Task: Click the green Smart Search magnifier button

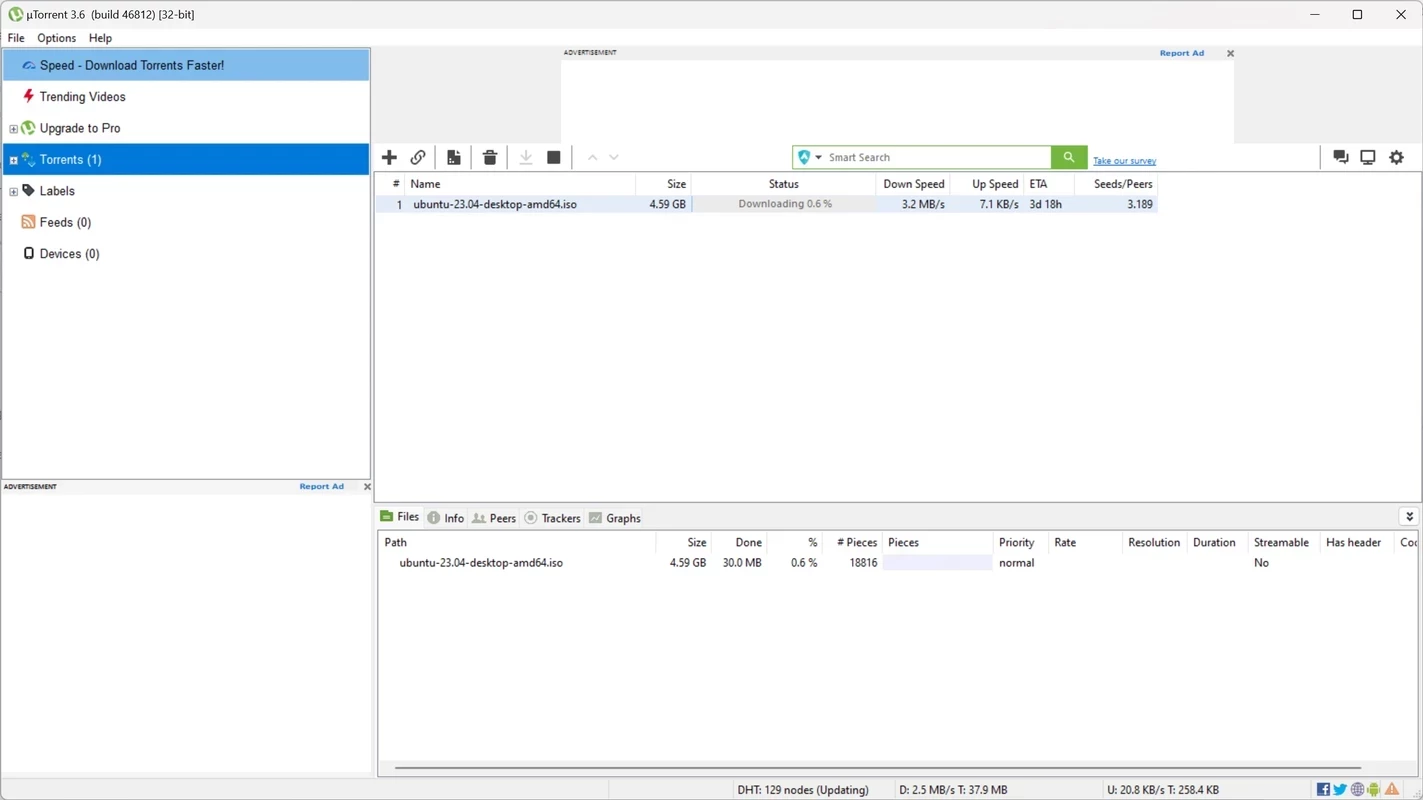Action: tap(1069, 157)
